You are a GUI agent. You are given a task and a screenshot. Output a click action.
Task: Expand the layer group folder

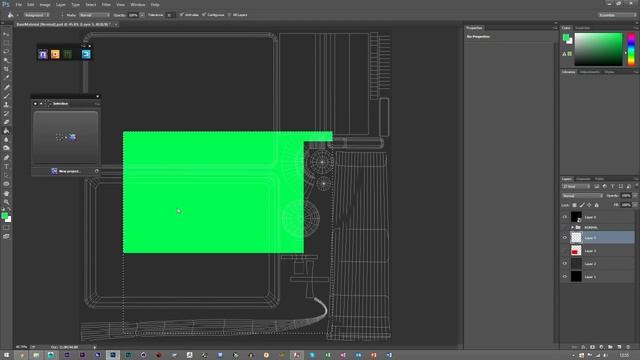coord(572,227)
